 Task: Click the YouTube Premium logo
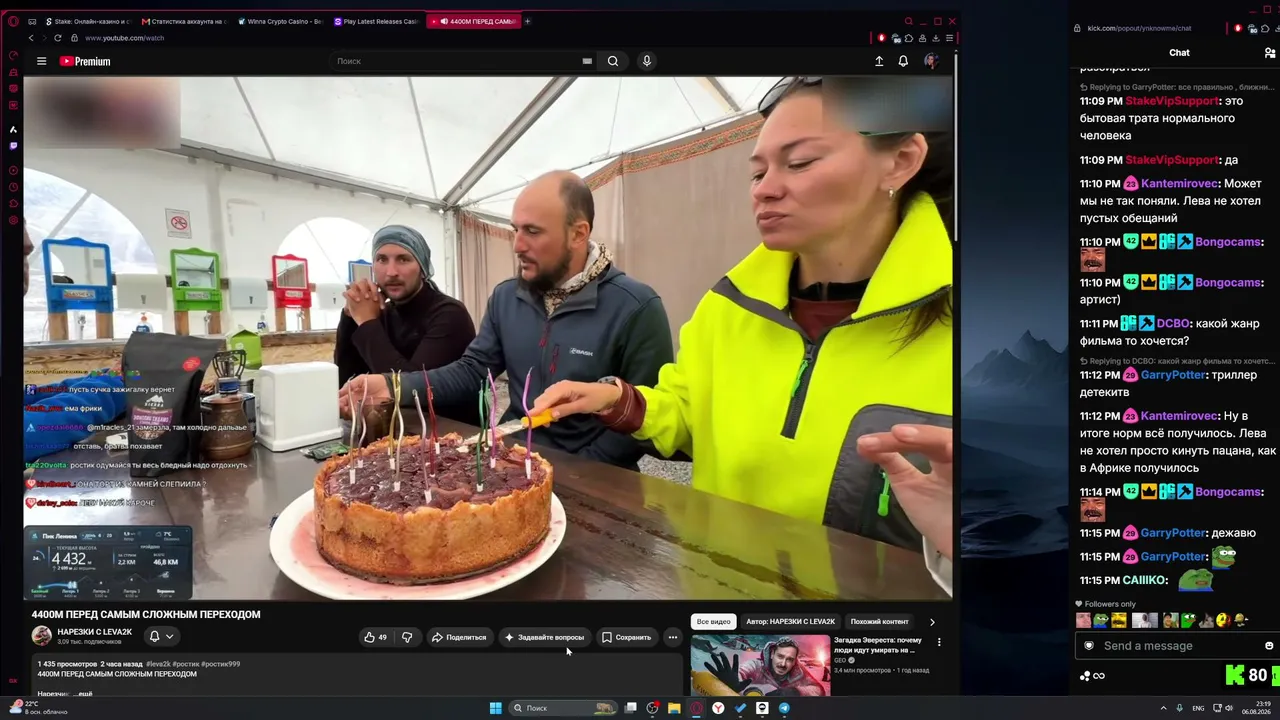click(x=85, y=61)
